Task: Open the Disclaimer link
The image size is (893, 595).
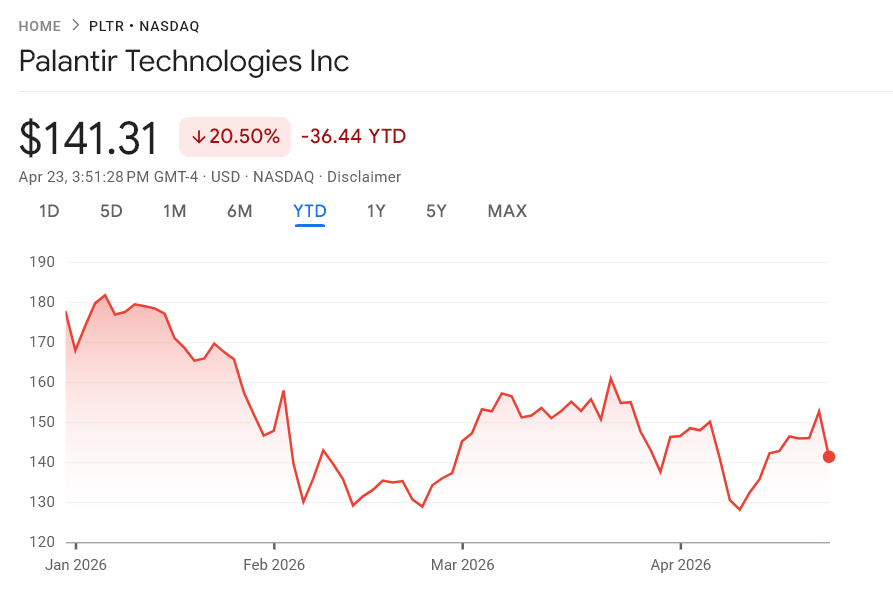Action: point(364,176)
